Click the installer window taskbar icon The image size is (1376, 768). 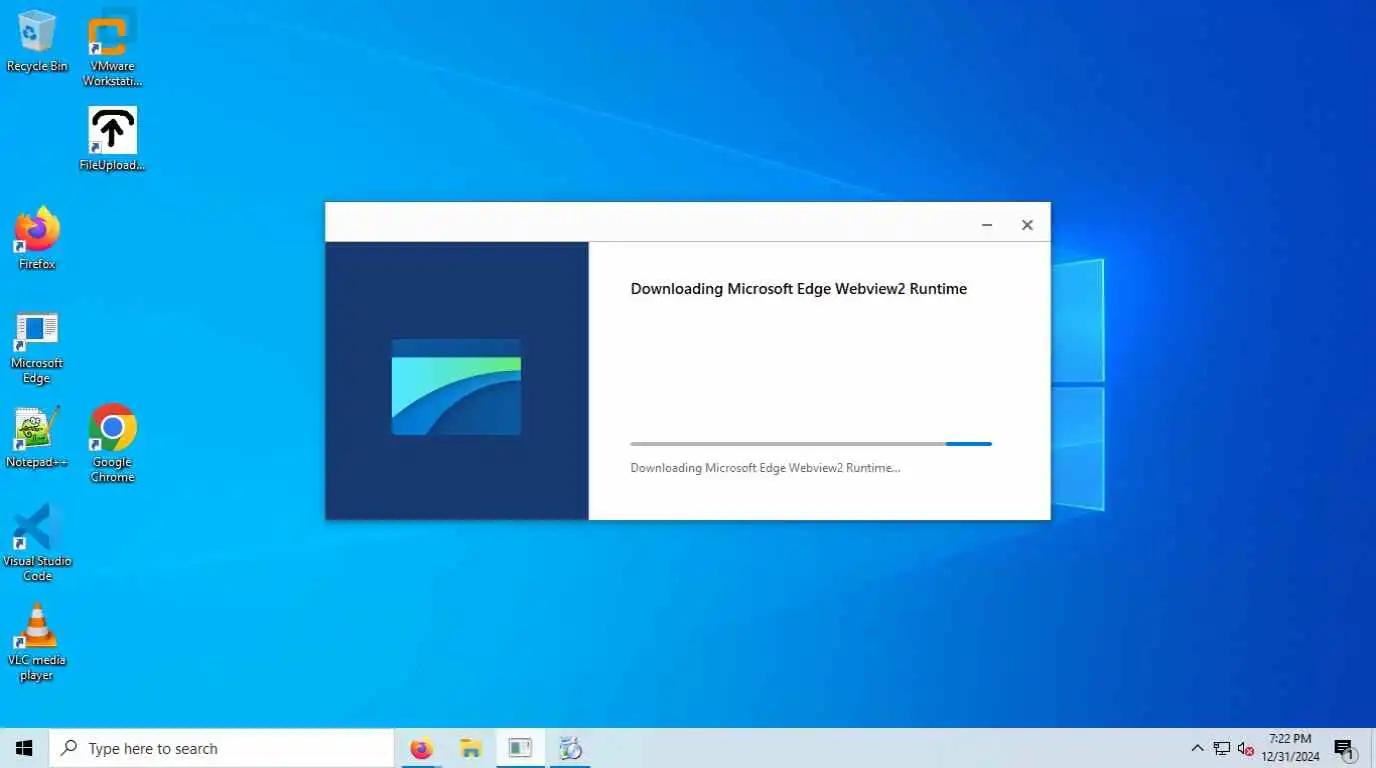pos(520,748)
